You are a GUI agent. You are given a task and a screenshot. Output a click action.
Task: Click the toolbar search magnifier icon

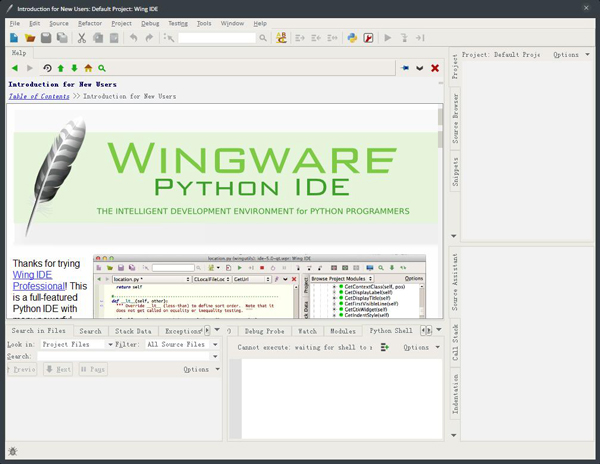pos(263,38)
